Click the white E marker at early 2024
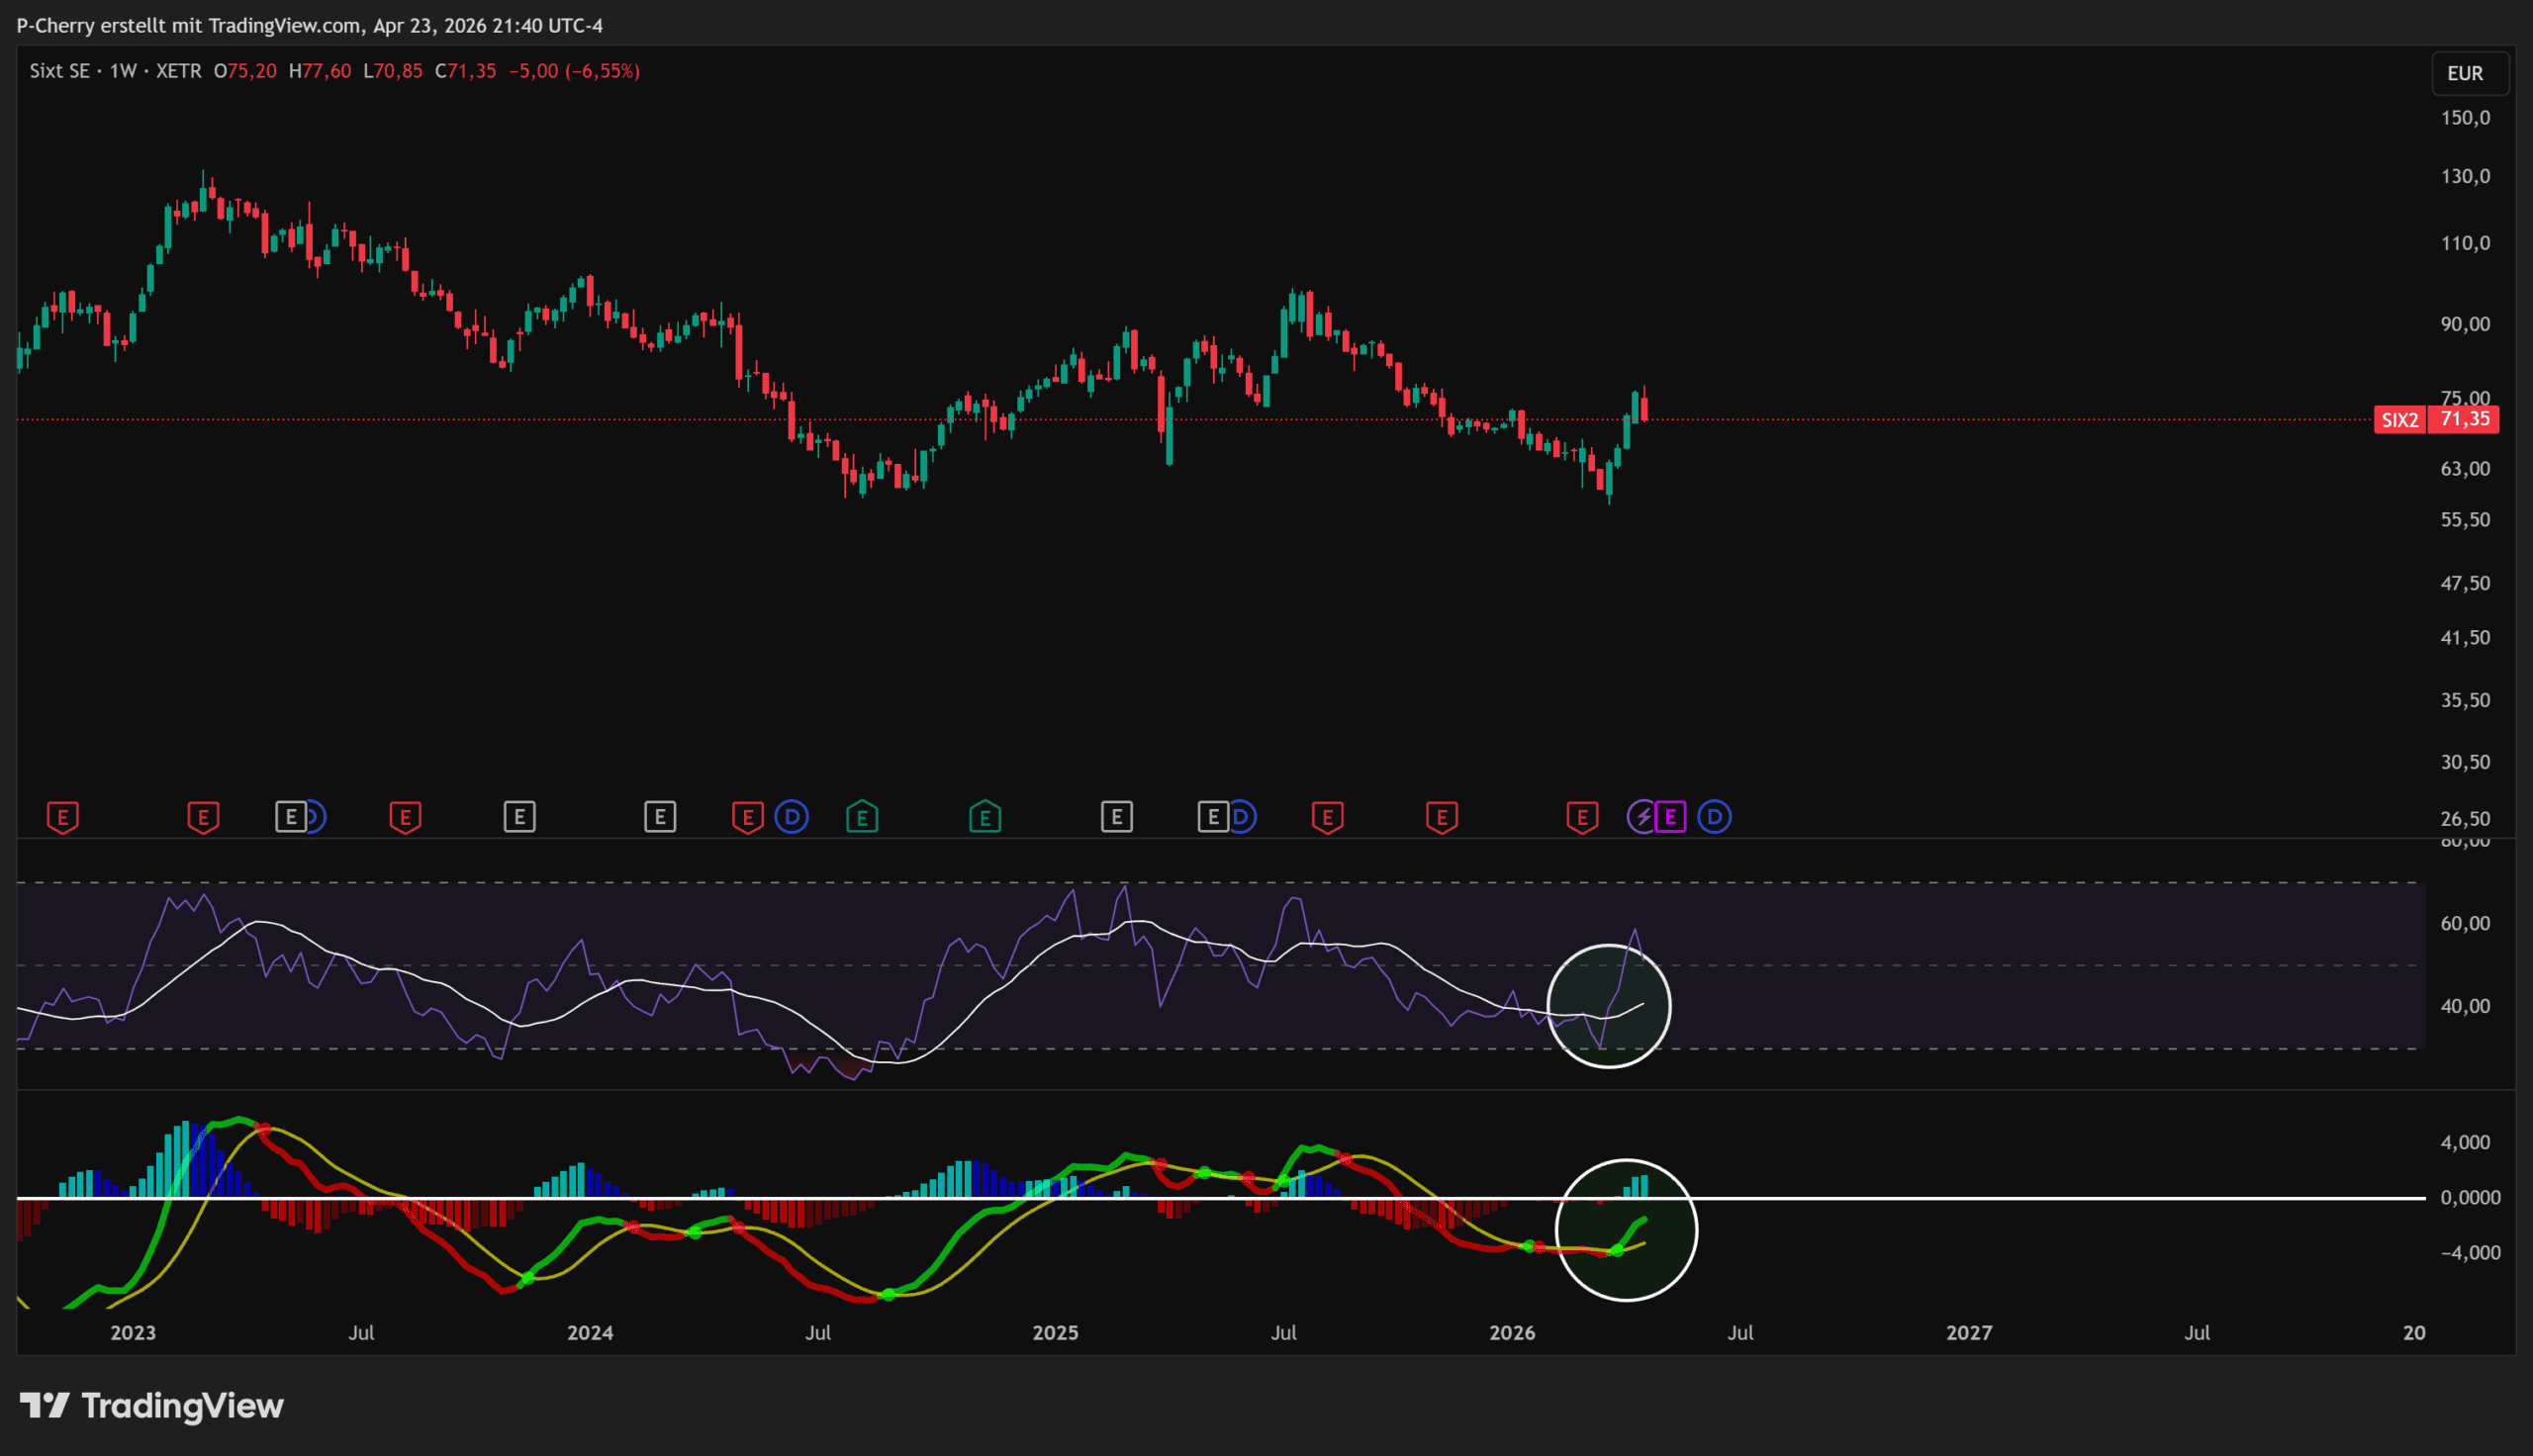This screenshot has height=1456, width=2533. pyautogui.click(x=660, y=817)
